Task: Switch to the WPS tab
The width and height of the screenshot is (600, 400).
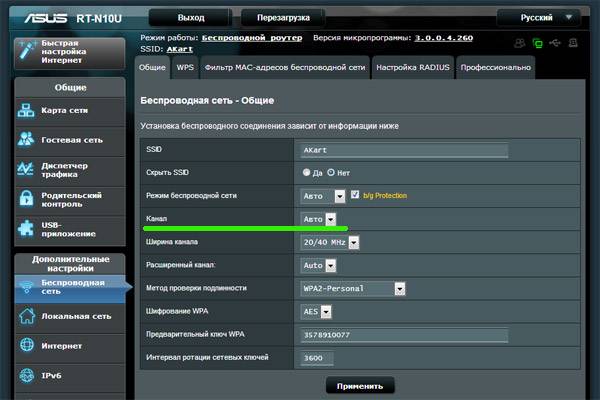Action: coord(185,67)
